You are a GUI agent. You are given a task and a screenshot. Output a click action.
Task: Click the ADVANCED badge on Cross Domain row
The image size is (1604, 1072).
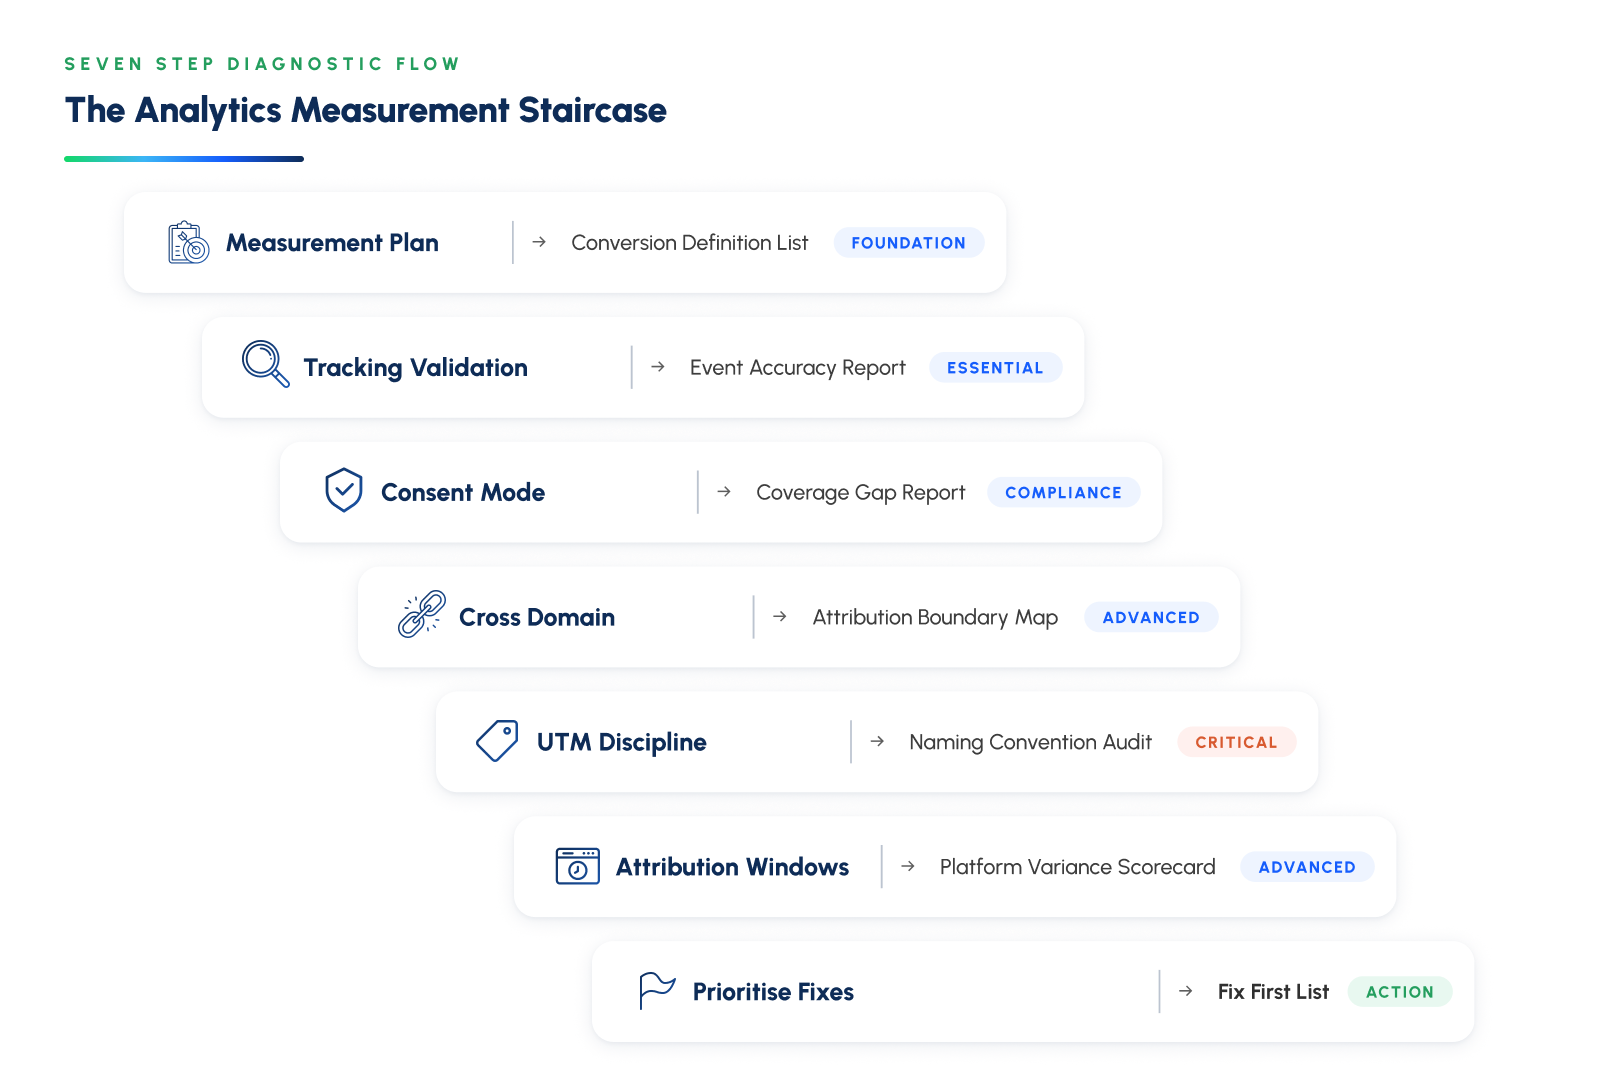pyautogui.click(x=1152, y=618)
